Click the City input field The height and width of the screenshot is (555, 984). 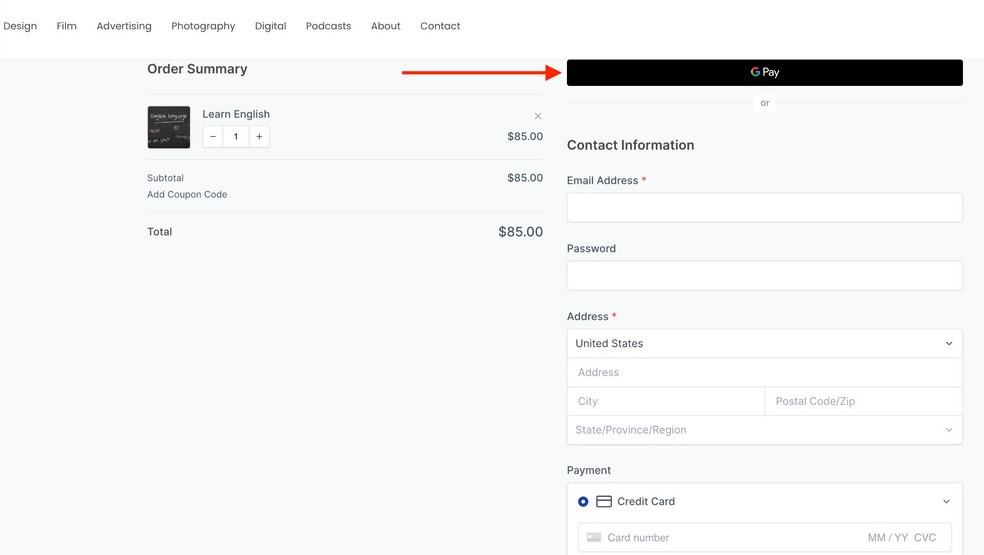[x=665, y=401]
